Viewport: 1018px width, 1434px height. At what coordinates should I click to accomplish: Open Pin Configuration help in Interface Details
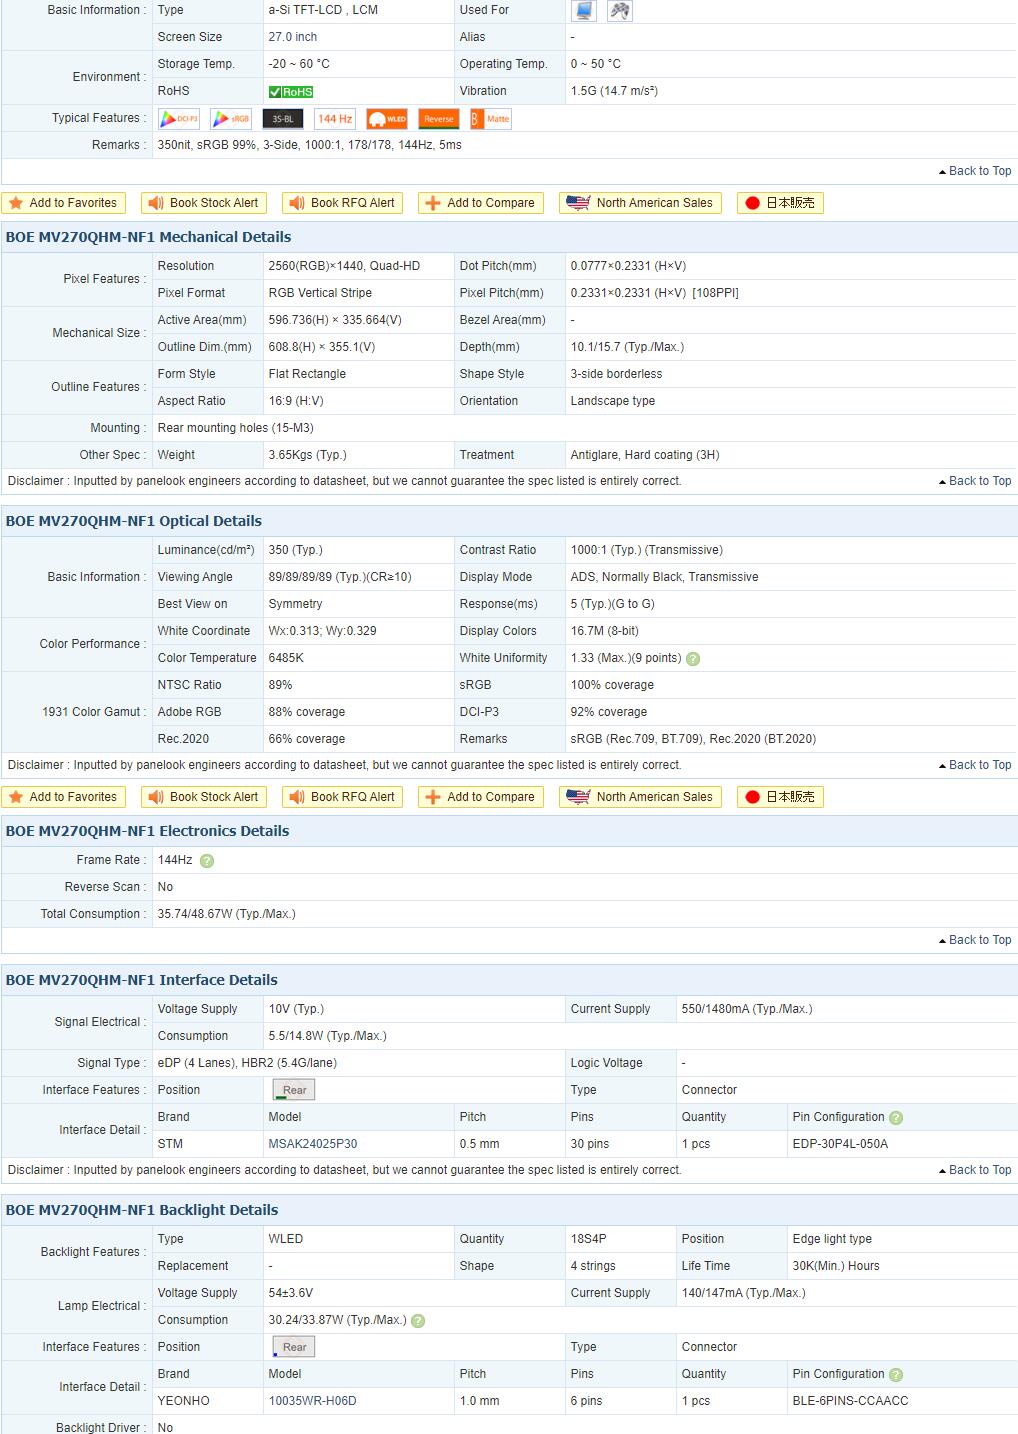click(896, 1118)
